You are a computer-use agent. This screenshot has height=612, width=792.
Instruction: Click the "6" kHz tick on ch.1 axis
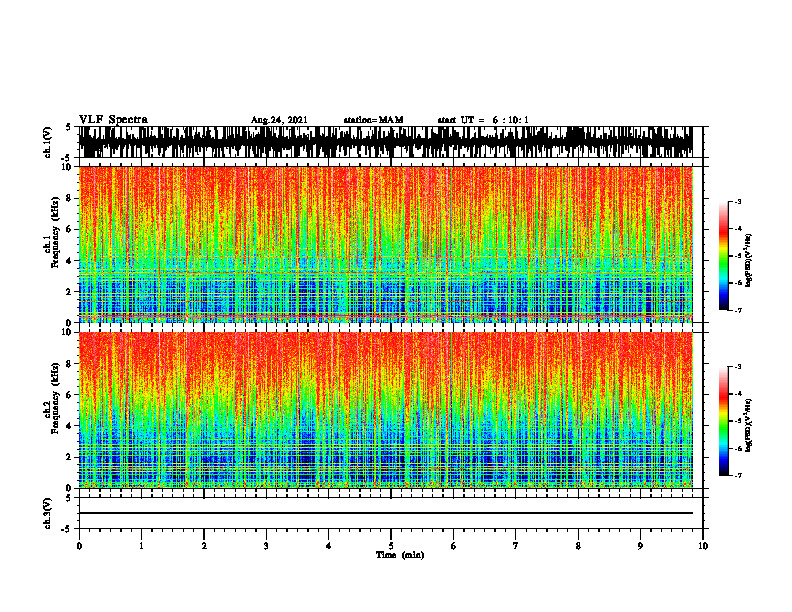tap(70, 230)
